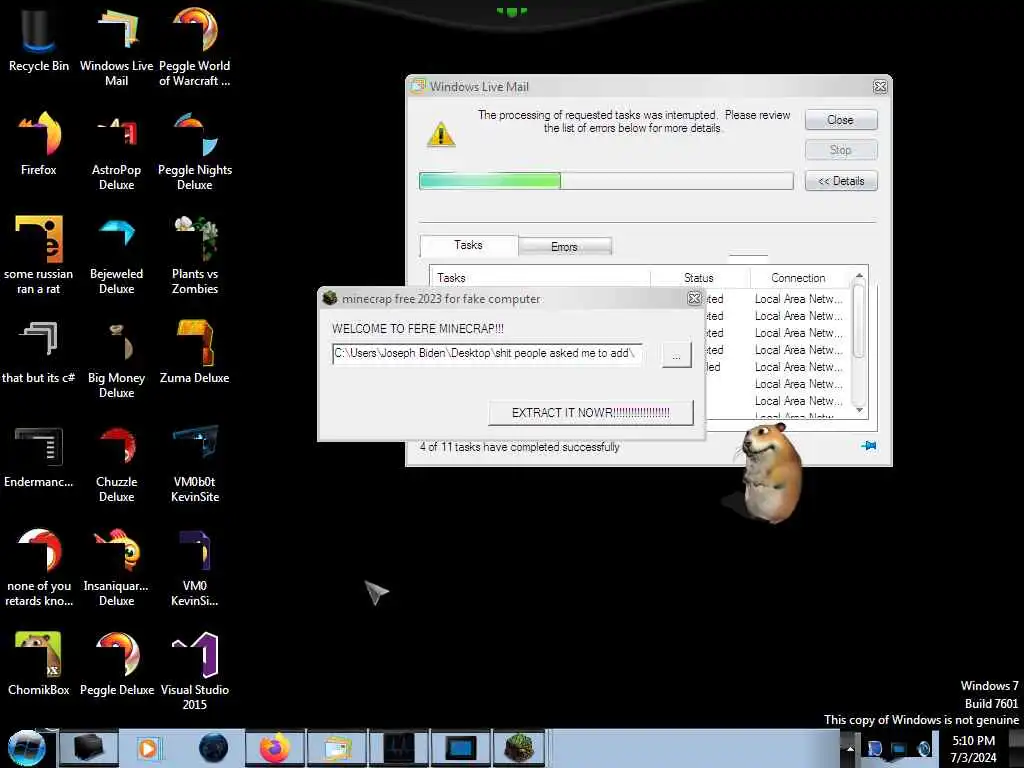1024x768 pixels.
Task: Select the Chuzzle Deluxe desktop icon
Action: pyautogui.click(x=116, y=464)
